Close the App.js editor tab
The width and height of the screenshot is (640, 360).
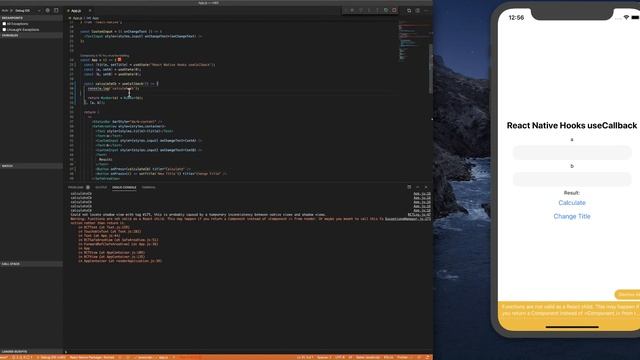[90, 11]
